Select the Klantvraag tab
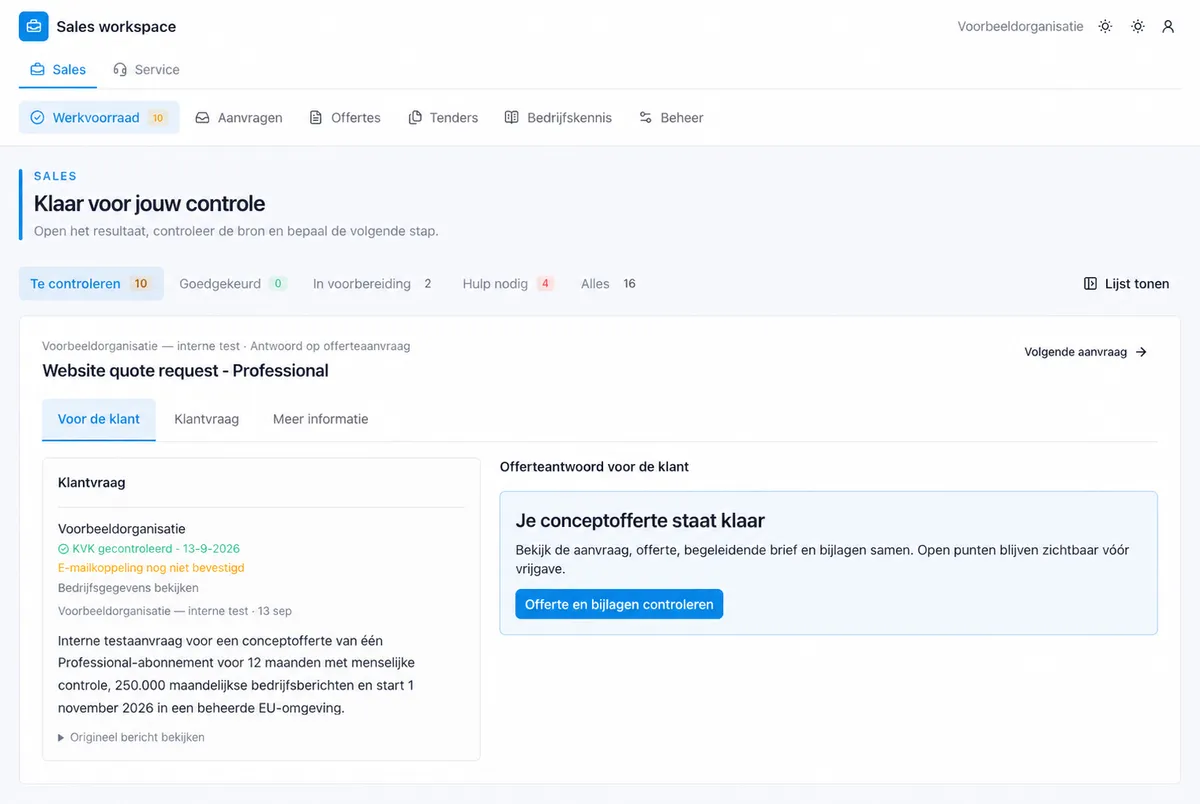Viewport: 1200px width, 804px height. coord(207,419)
